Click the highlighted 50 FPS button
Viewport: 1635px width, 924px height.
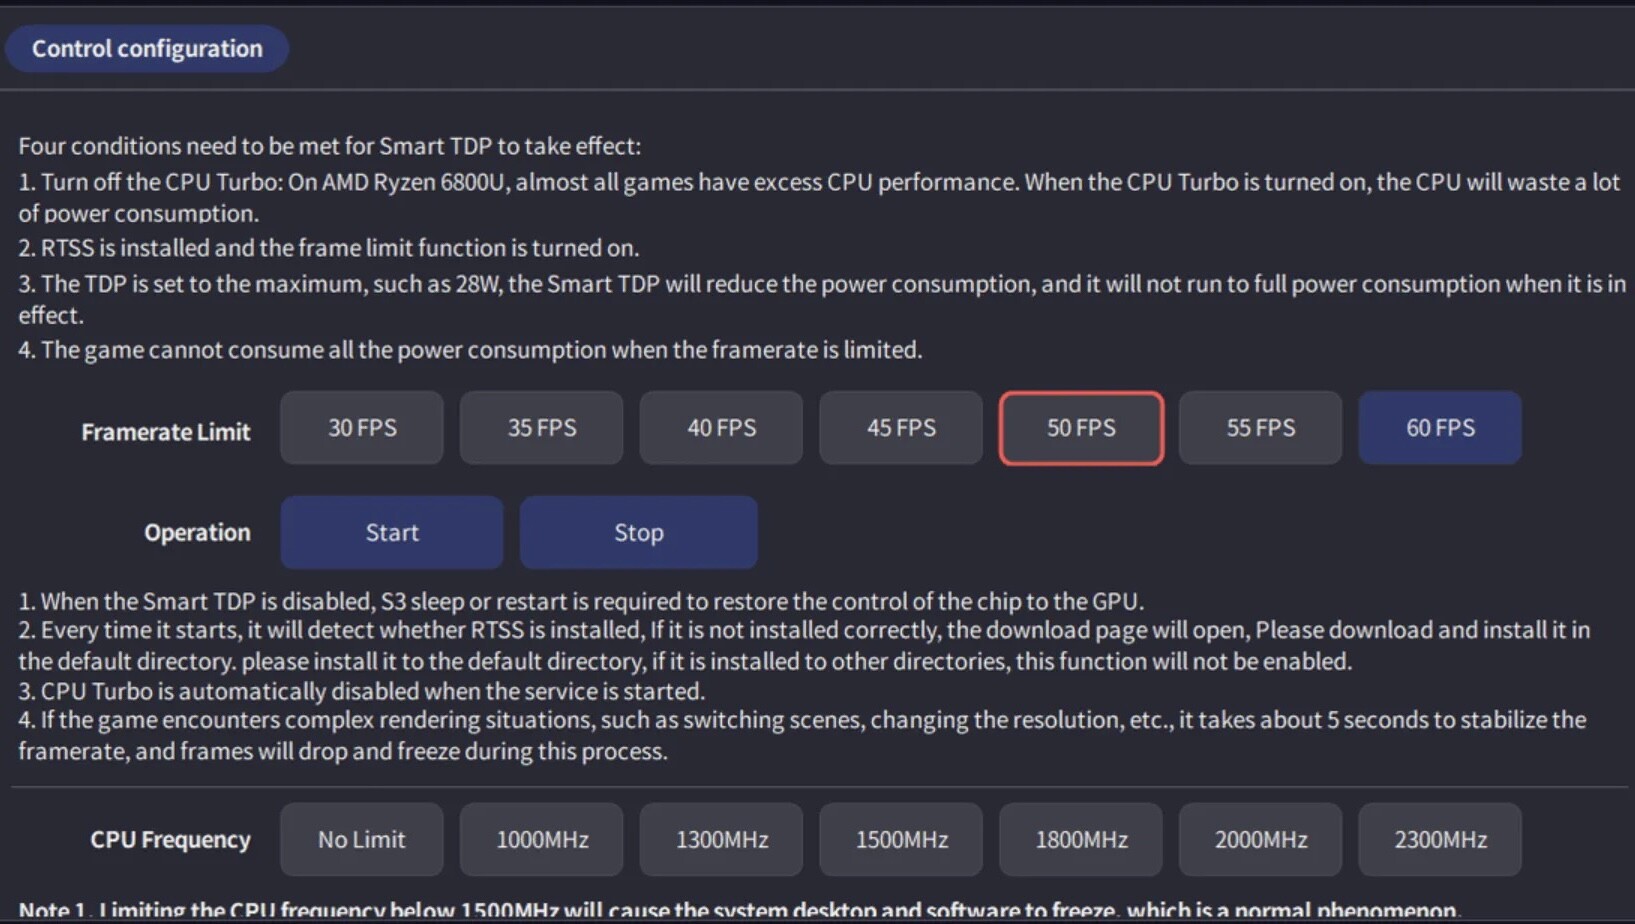pyautogui.click(x=1081, y=428)
